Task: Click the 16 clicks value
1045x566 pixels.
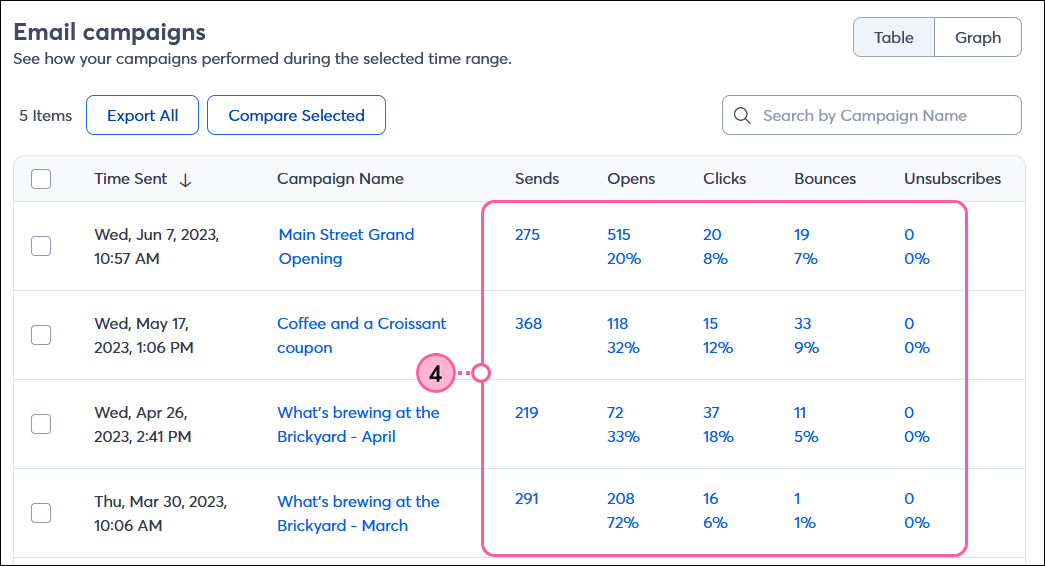Action: tap(710, 499)
